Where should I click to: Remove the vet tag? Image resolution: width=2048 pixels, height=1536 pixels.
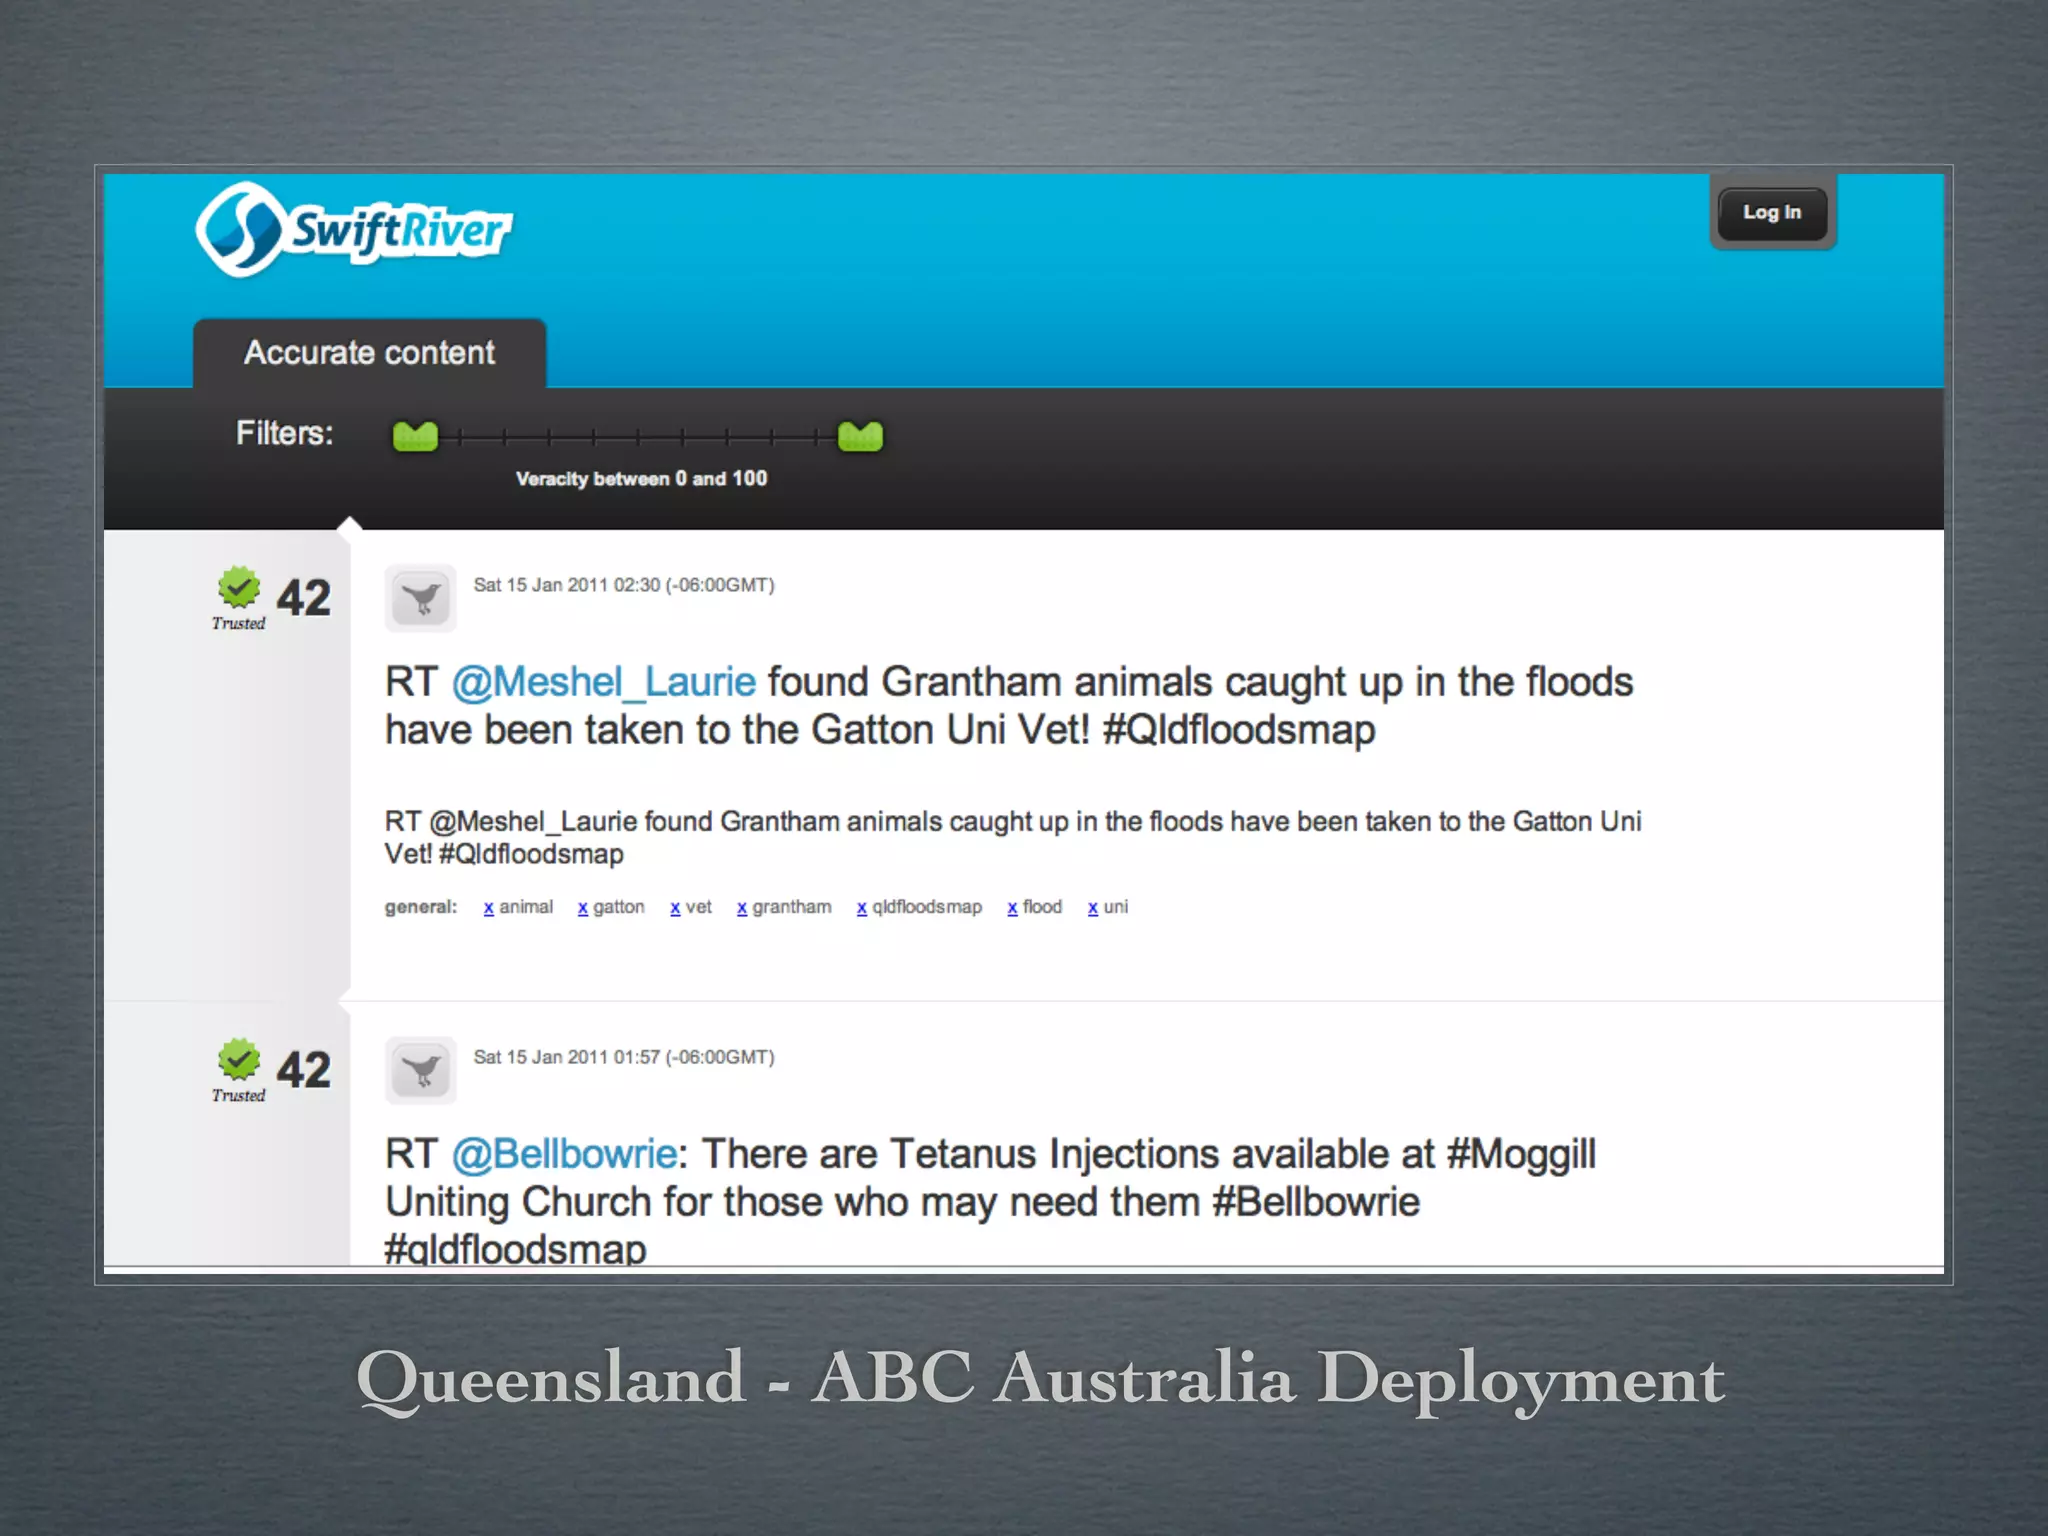tap(675, 908)
